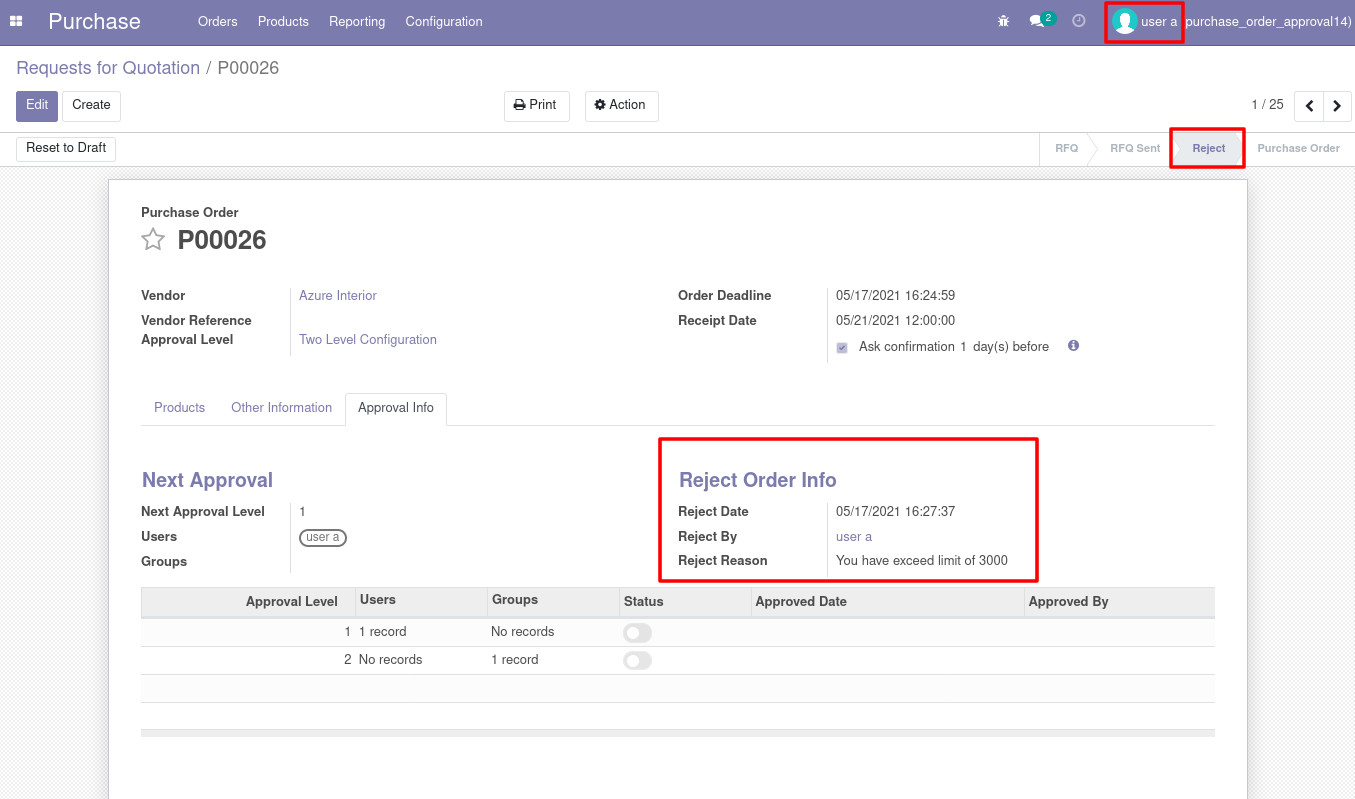The width and height of the screenshot is (1355, 799).
Task: Go to previous record arrow
Action: (1309, 106)
